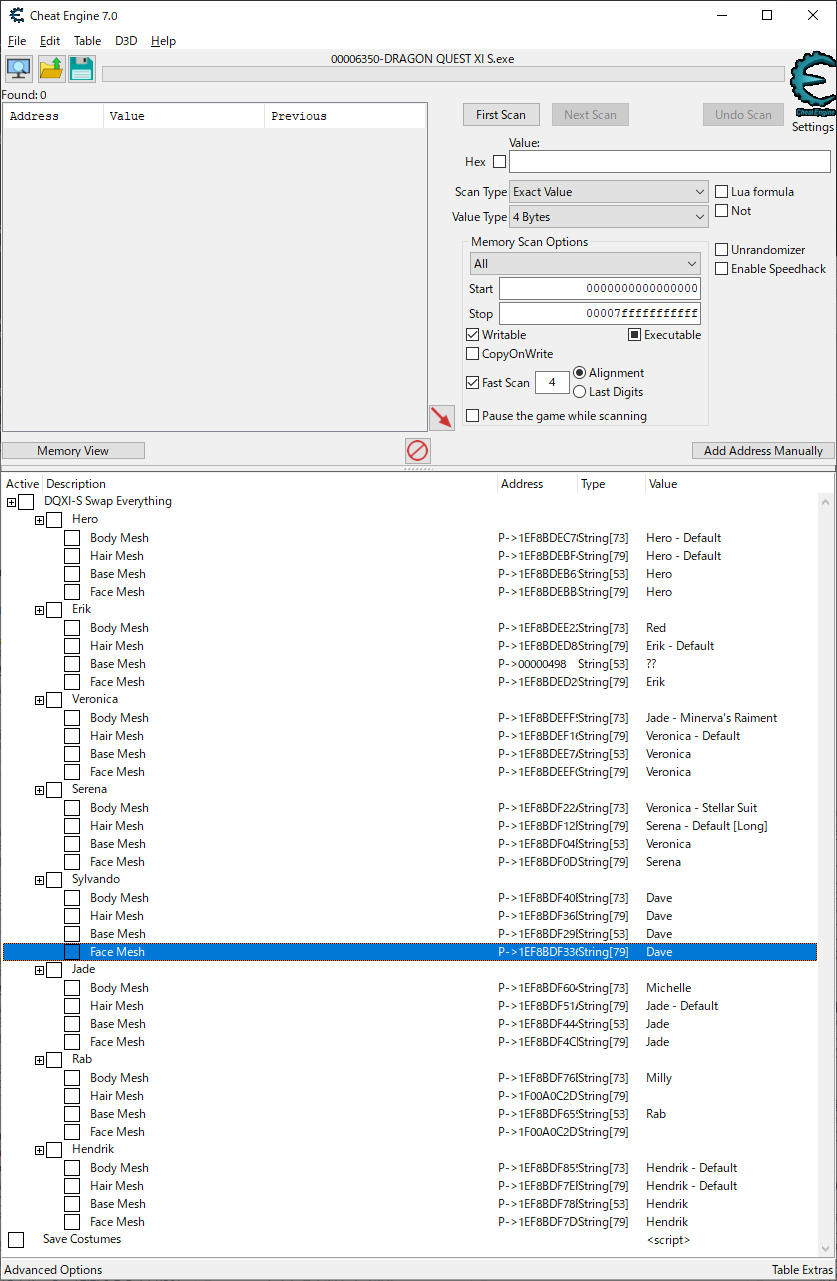Image resolution: width=837 pixels, height=1281 pixels.
Task: Open Memory View
Action: pyautogui.click(x=73, y=451)
